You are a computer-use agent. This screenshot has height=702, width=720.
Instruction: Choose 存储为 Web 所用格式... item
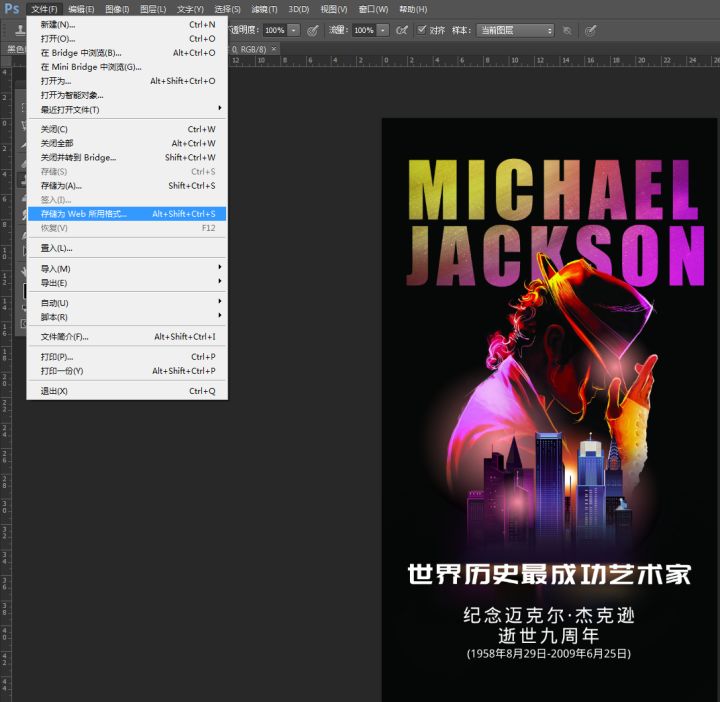click(x=127, y=213)
